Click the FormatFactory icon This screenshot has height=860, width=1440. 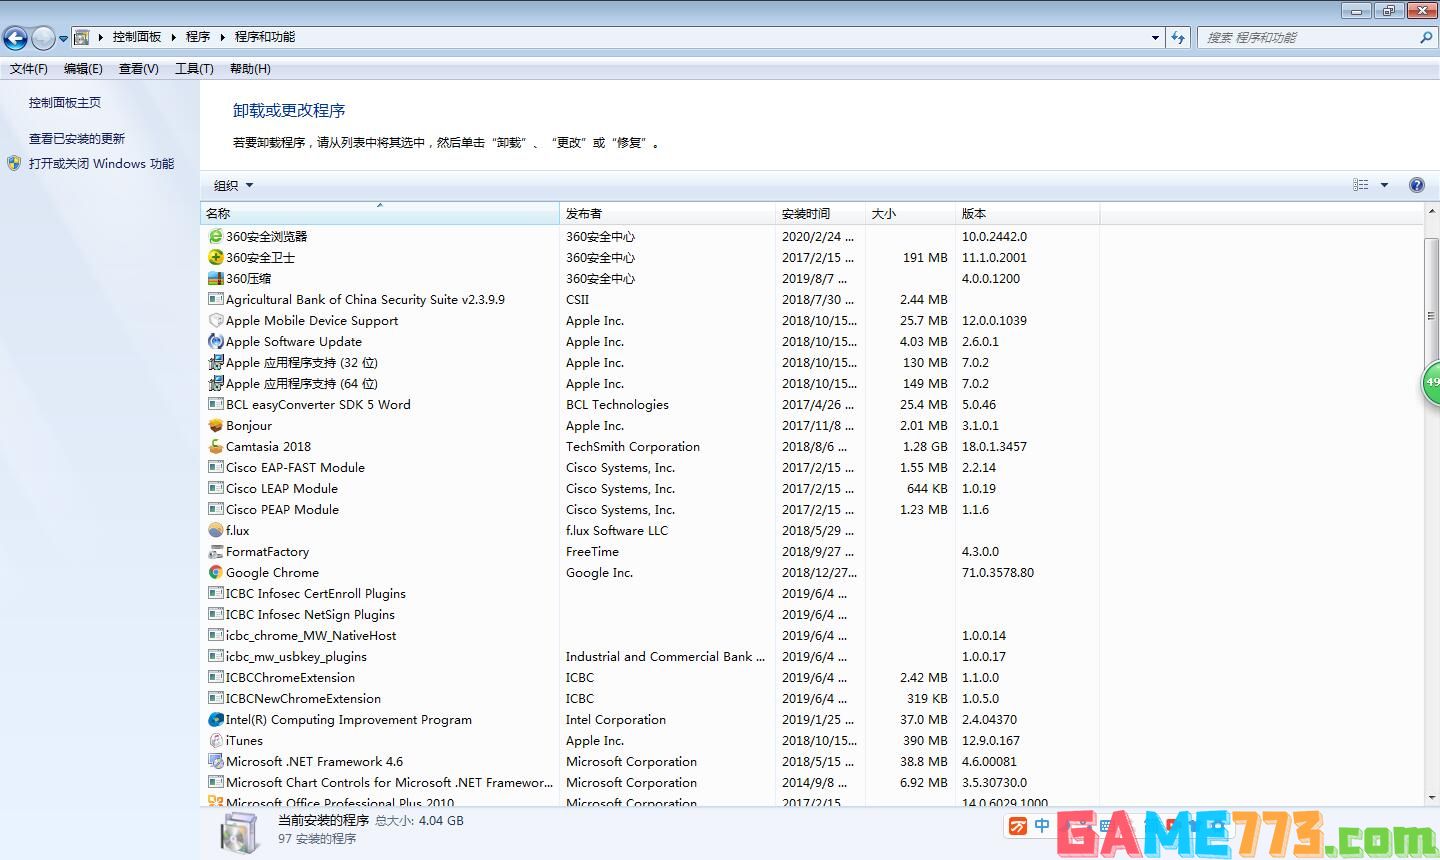215,551
